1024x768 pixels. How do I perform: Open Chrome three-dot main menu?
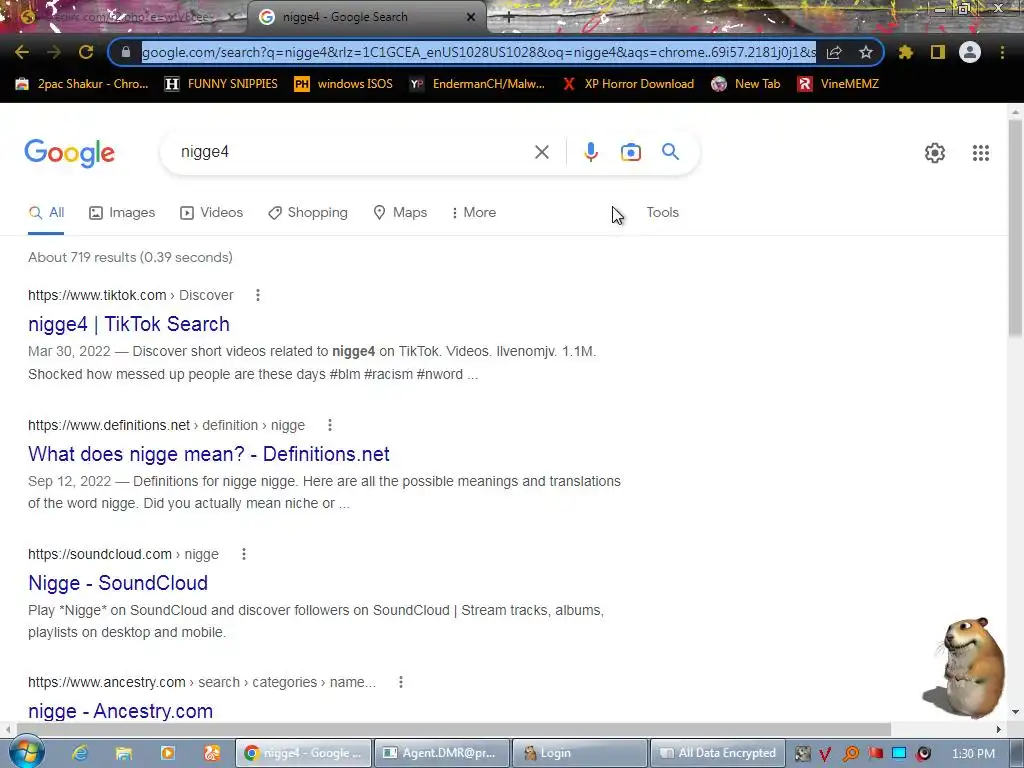click(1002, 52)
